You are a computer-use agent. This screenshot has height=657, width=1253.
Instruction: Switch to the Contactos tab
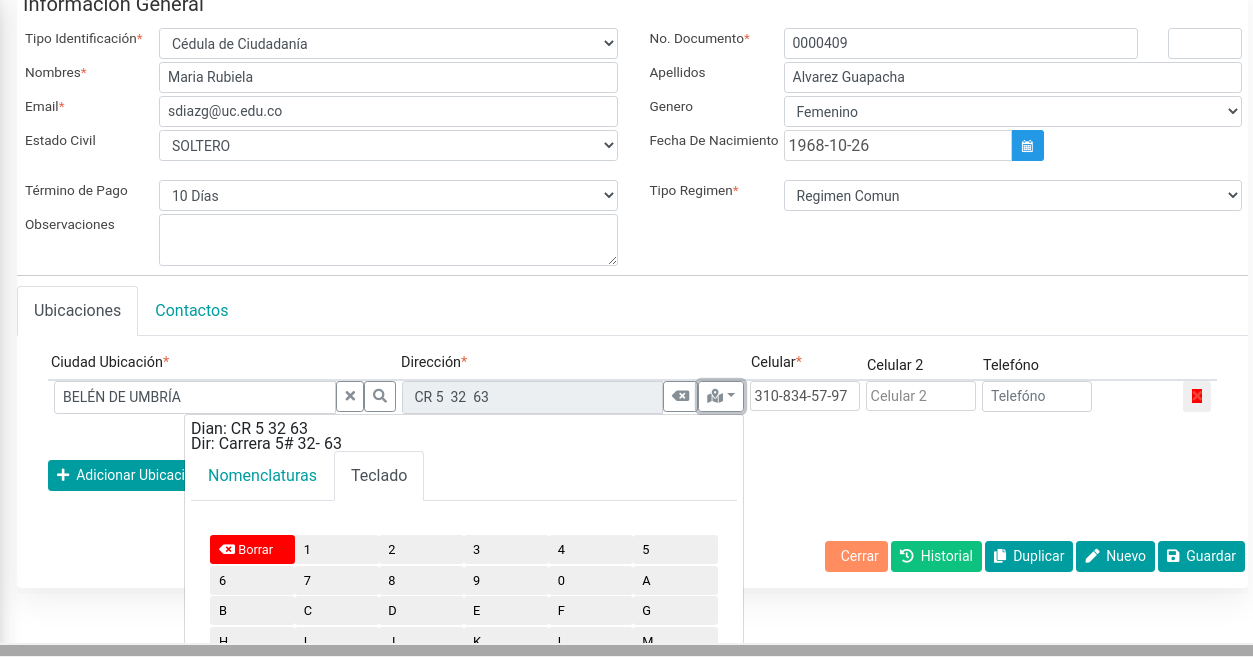pos(192,311)
